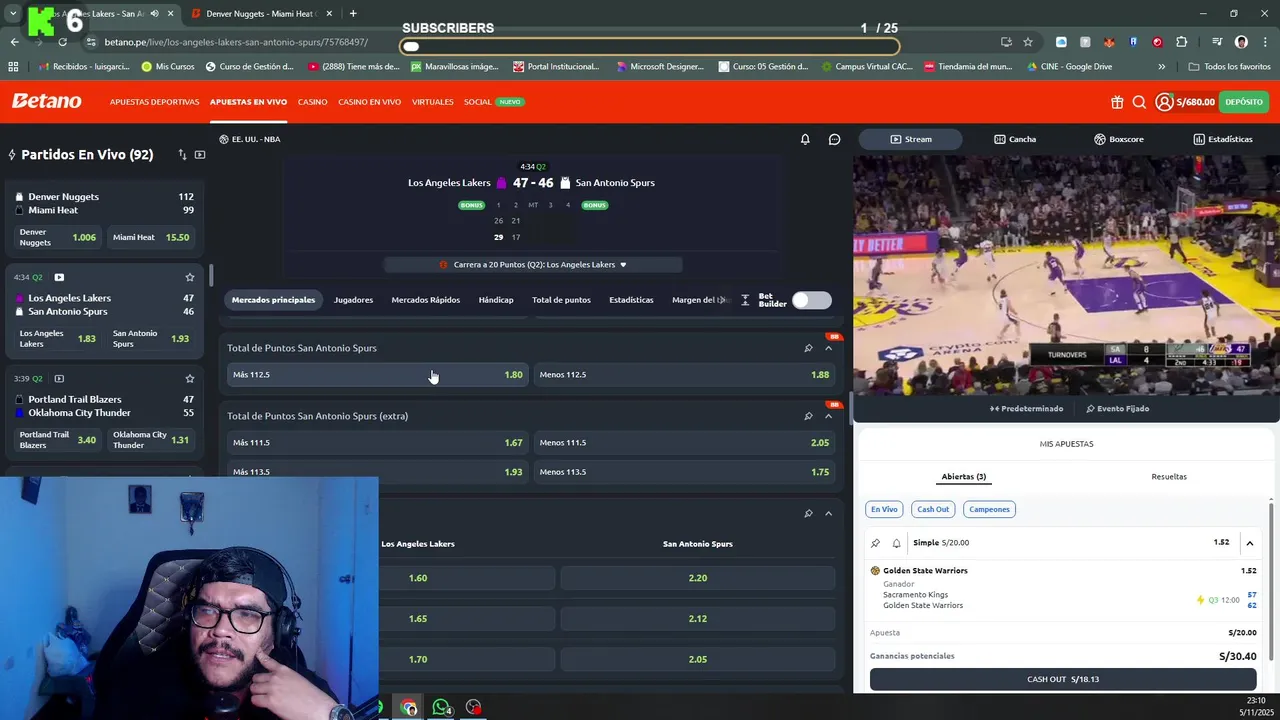
Task: Click the live matches list scrollbar
Action: [x=210, y=276]
